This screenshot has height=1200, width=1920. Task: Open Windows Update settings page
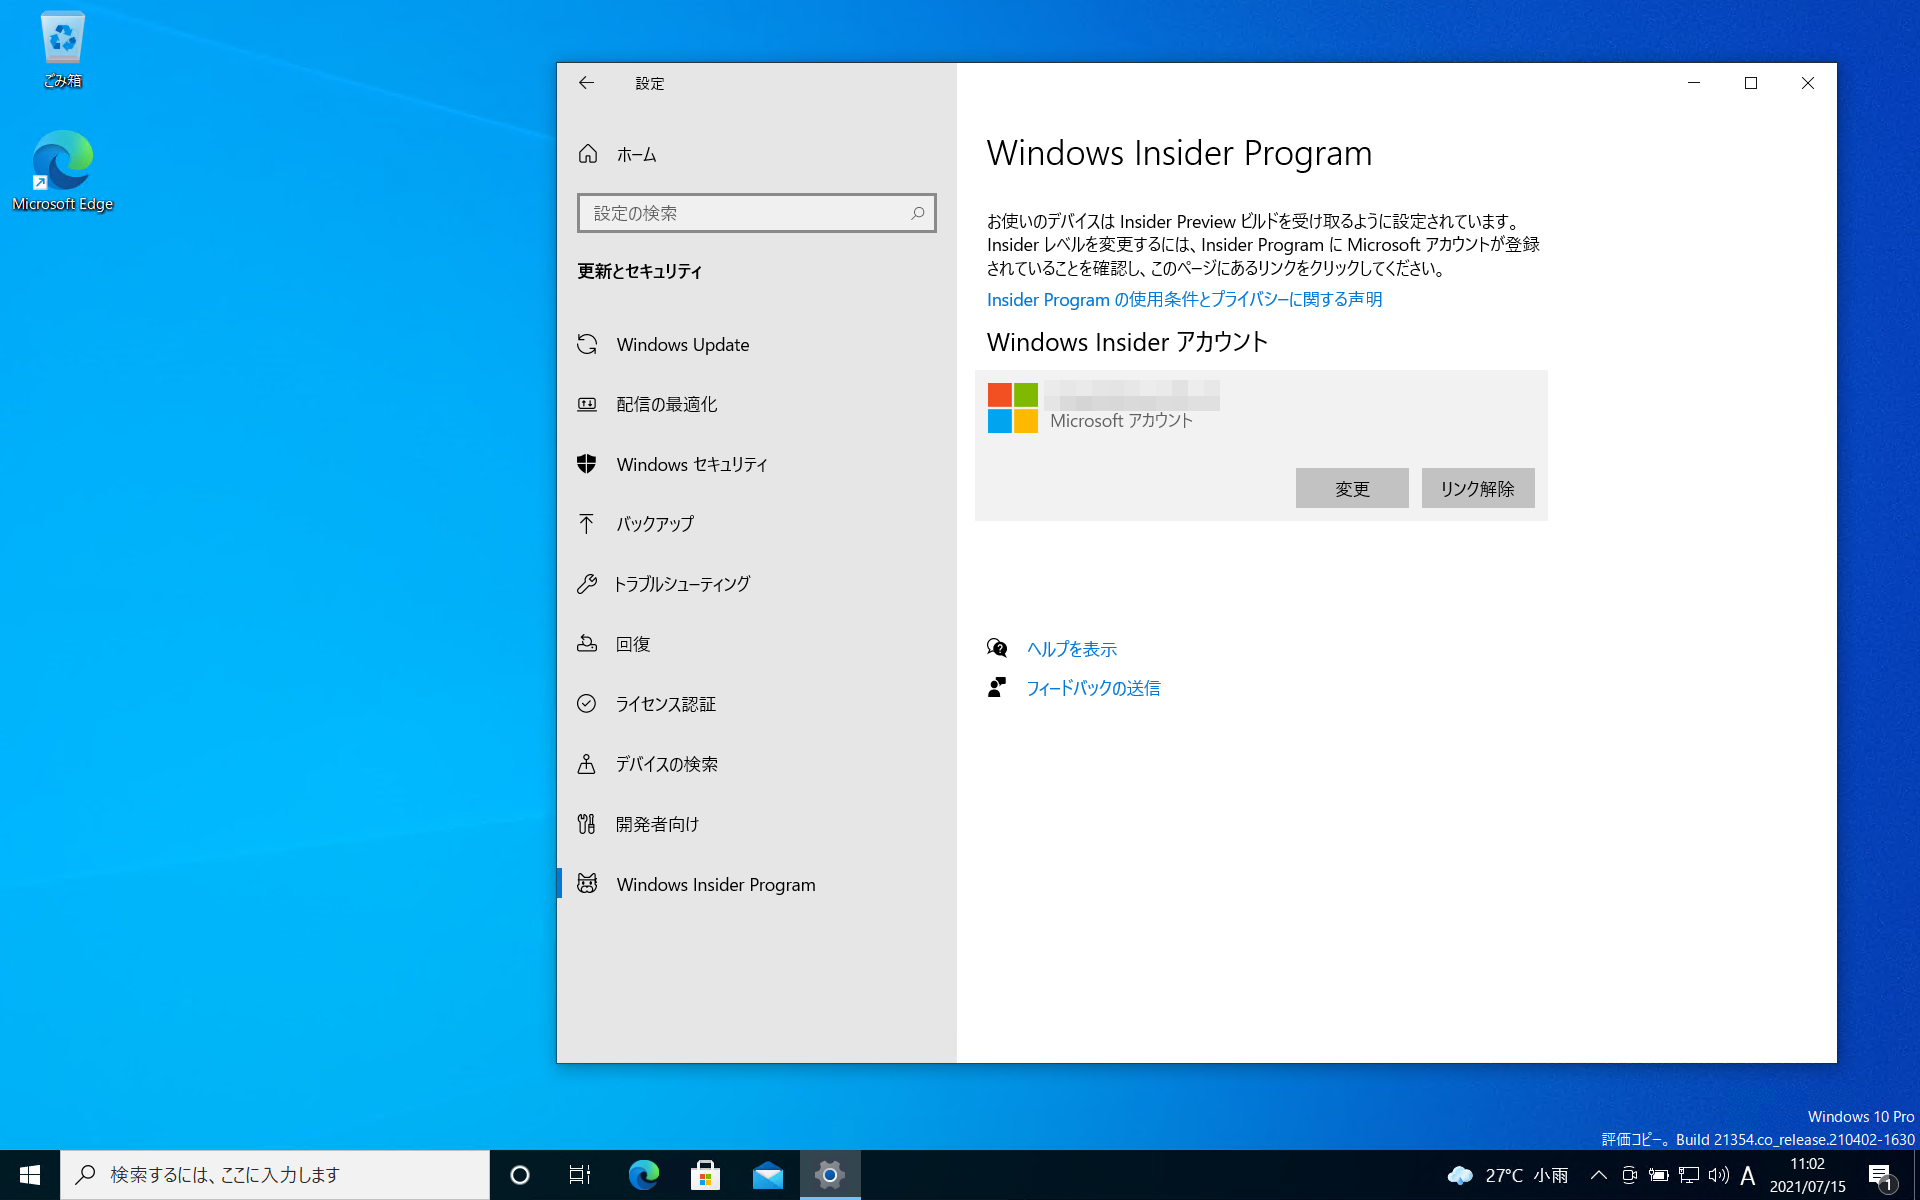coord(757,344)
